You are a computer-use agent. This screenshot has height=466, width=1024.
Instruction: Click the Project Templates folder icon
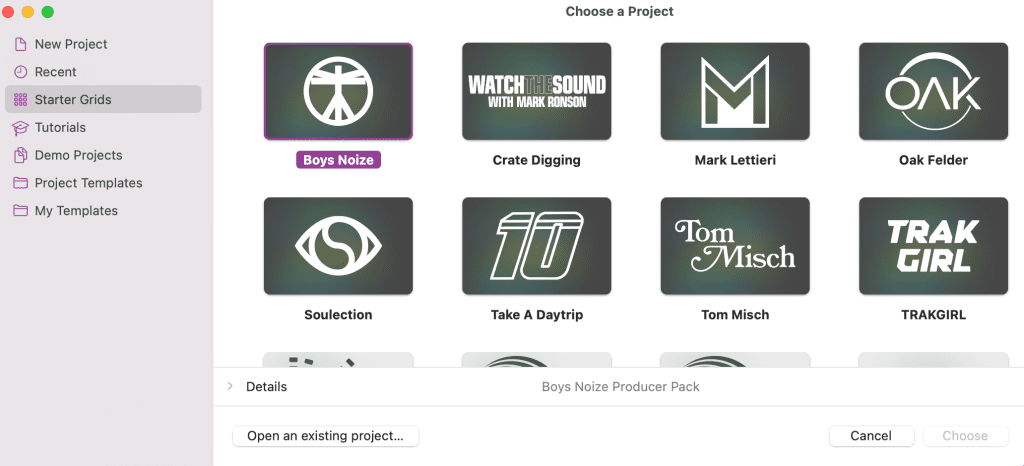(21, 183)
